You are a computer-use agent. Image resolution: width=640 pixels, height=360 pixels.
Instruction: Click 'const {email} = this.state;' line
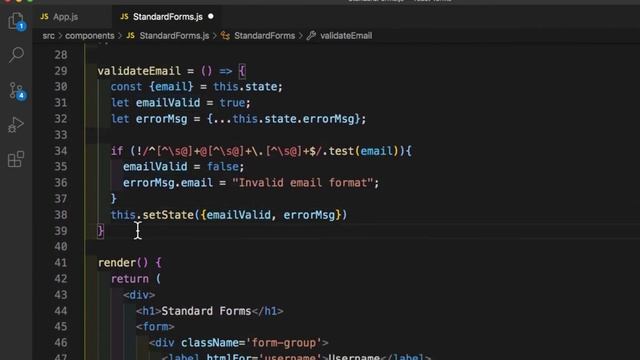pos(196,87)
